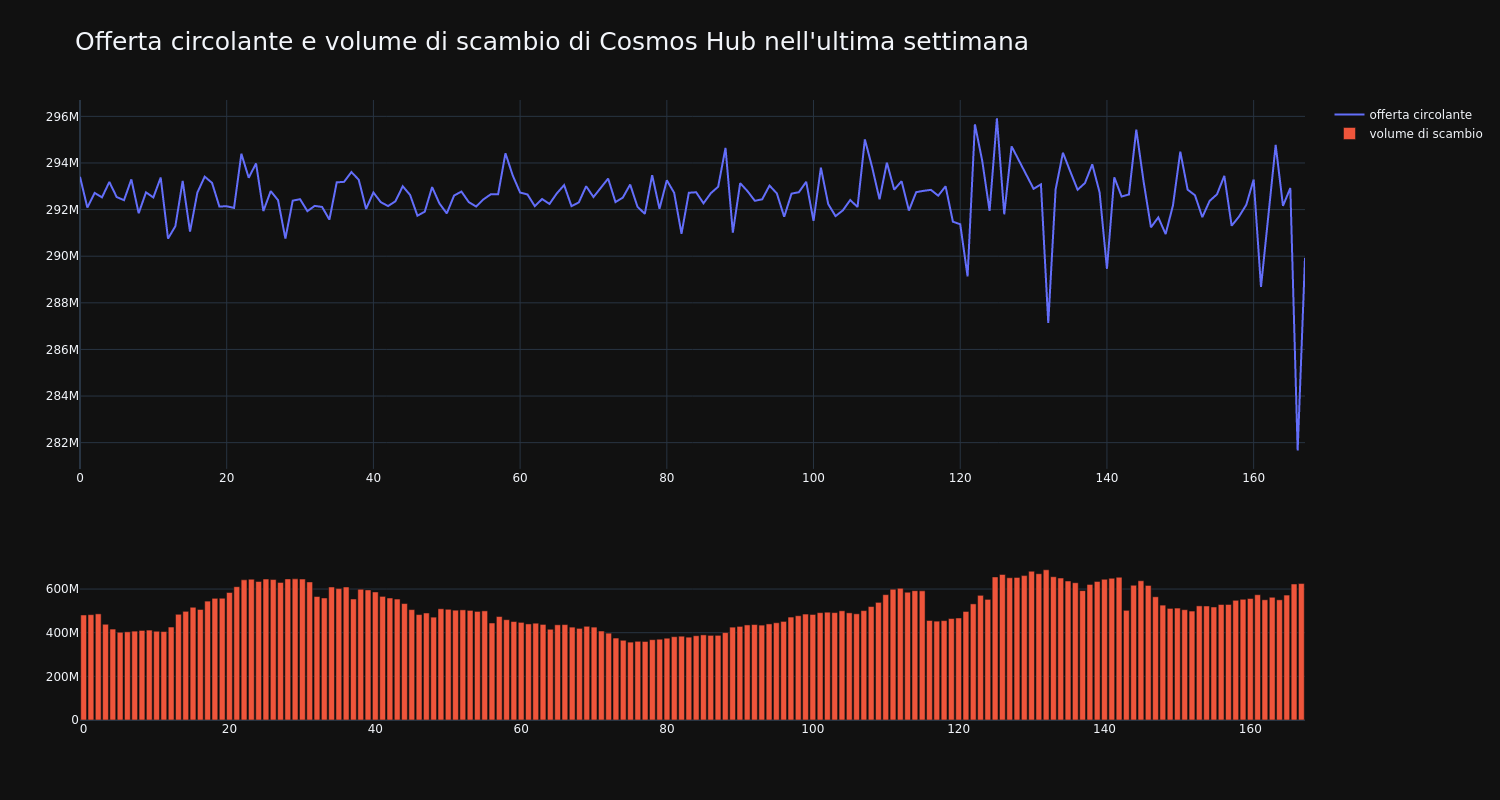Click x-axis label 120 of bar chart
Viewport: 1500px width, 800px height.
(958, 729)
